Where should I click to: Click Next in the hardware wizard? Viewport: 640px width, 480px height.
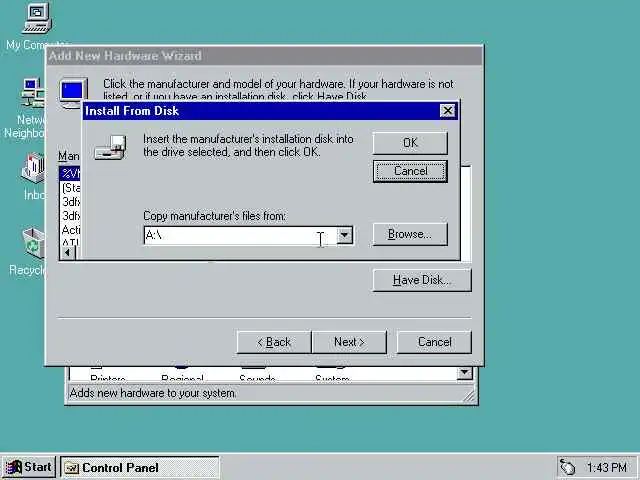pyautogui.click(x=349, y=342)
